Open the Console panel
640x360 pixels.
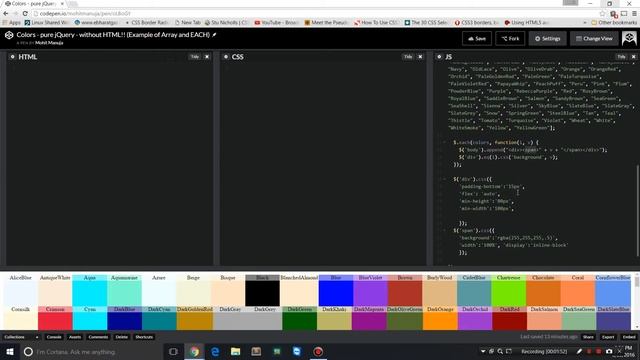pyautogui.click(x=54, y=337)
